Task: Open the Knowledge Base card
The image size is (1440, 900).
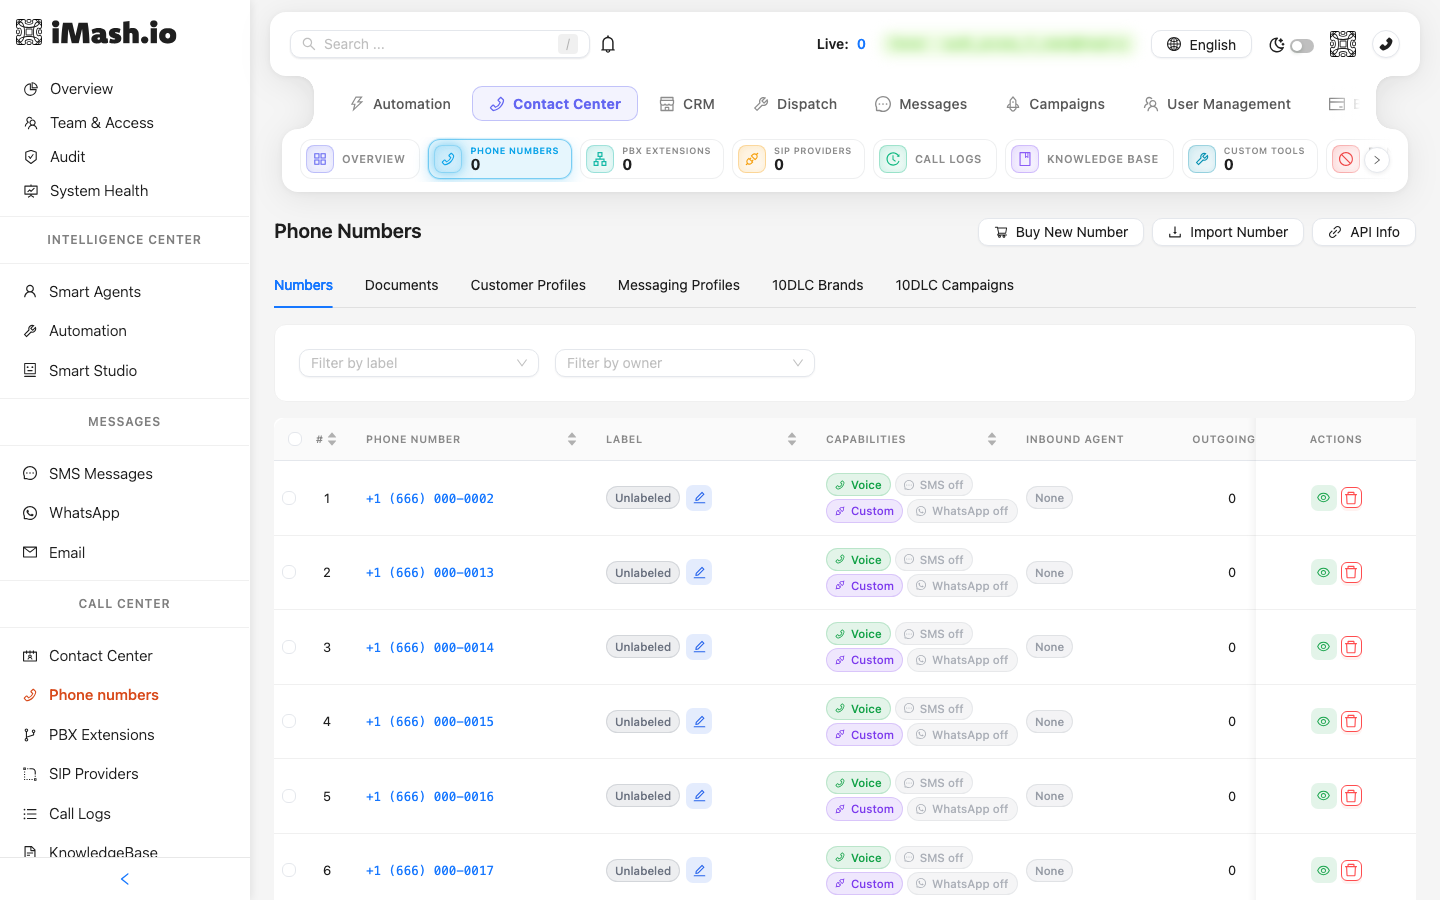Action: point(1089,159)
